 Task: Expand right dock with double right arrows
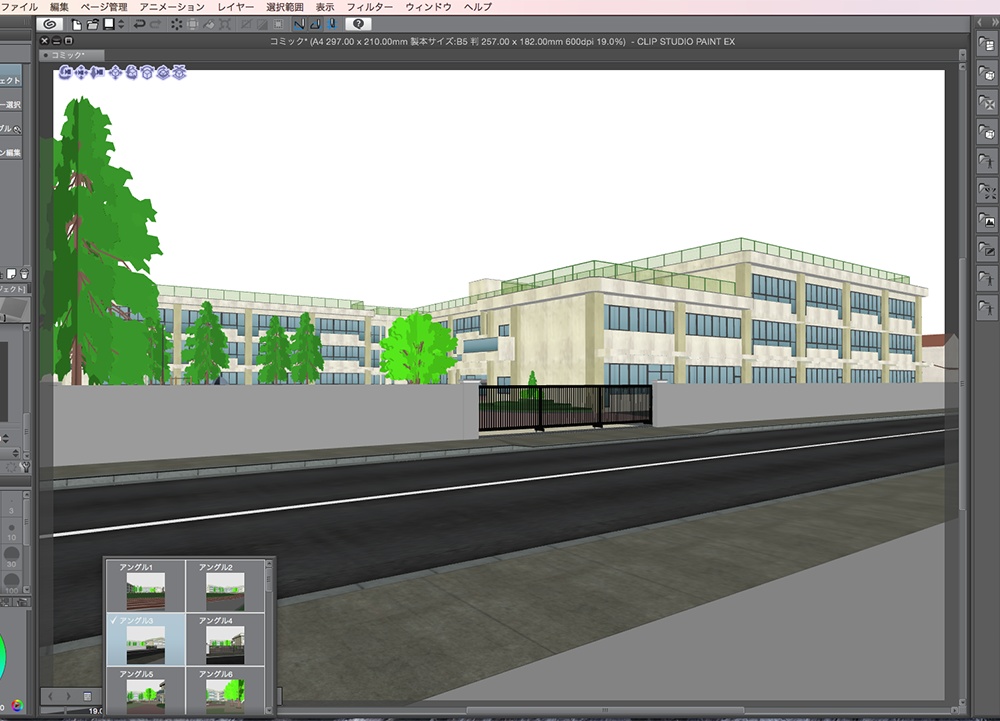[x=994, y=22]
